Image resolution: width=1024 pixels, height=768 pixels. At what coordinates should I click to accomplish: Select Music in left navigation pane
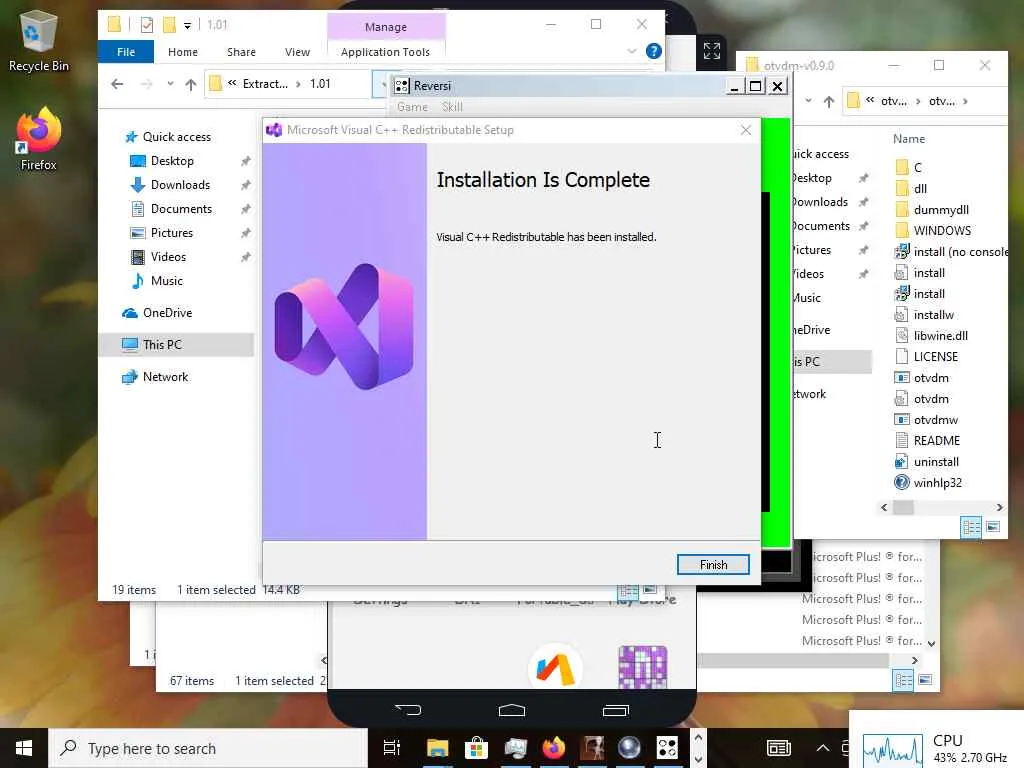tap(167, 281)
